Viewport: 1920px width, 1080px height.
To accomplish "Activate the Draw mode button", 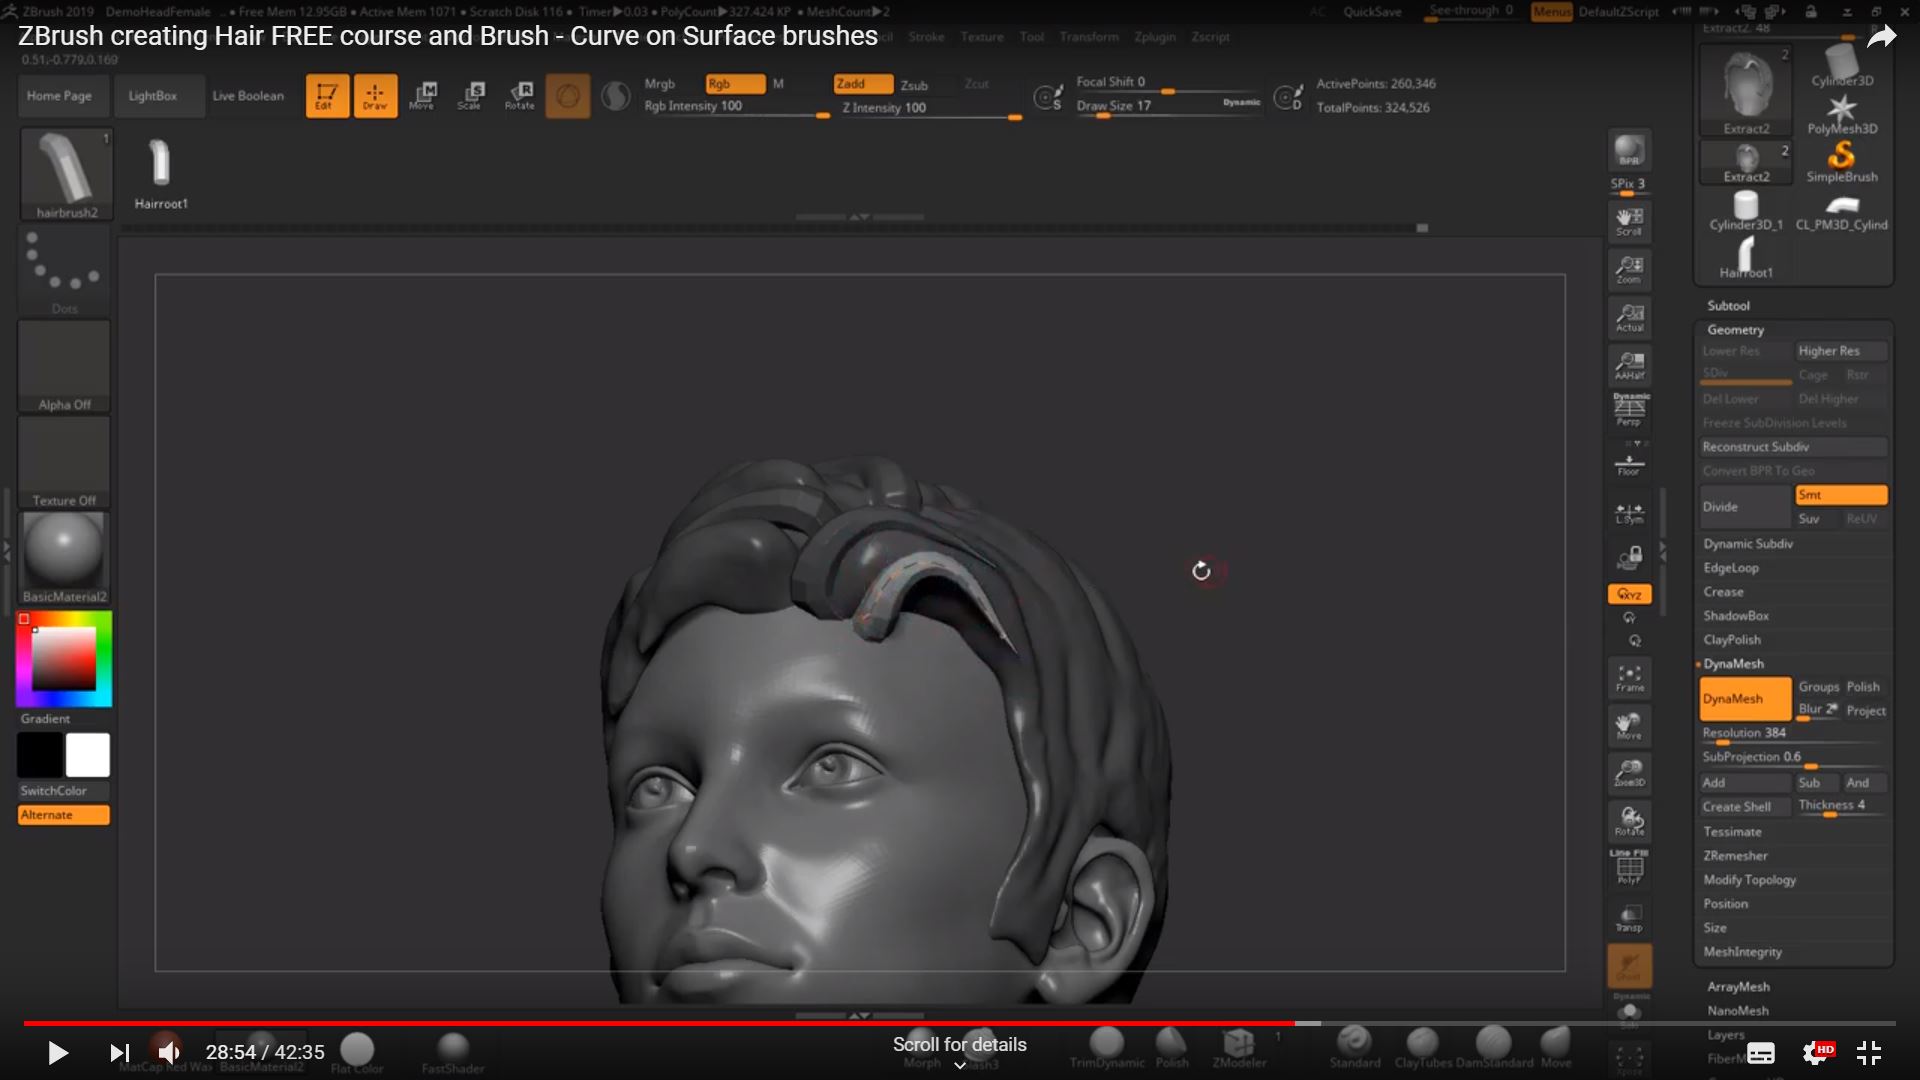I will tap(375, 96).
